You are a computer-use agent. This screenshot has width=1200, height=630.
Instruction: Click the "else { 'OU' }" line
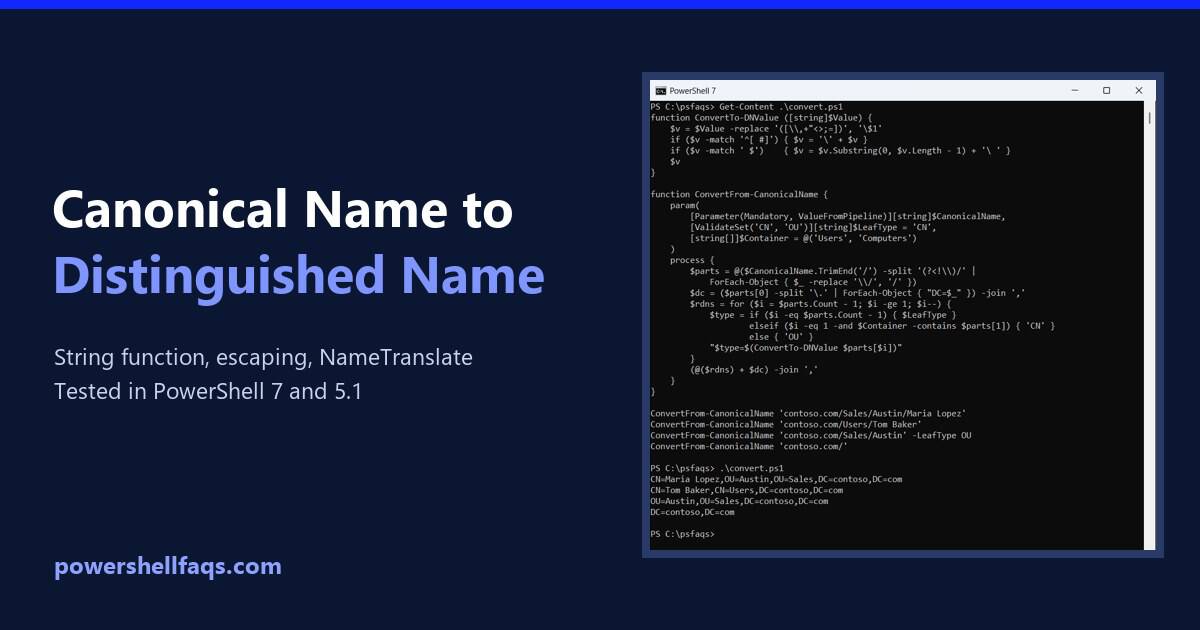[783, 337]
